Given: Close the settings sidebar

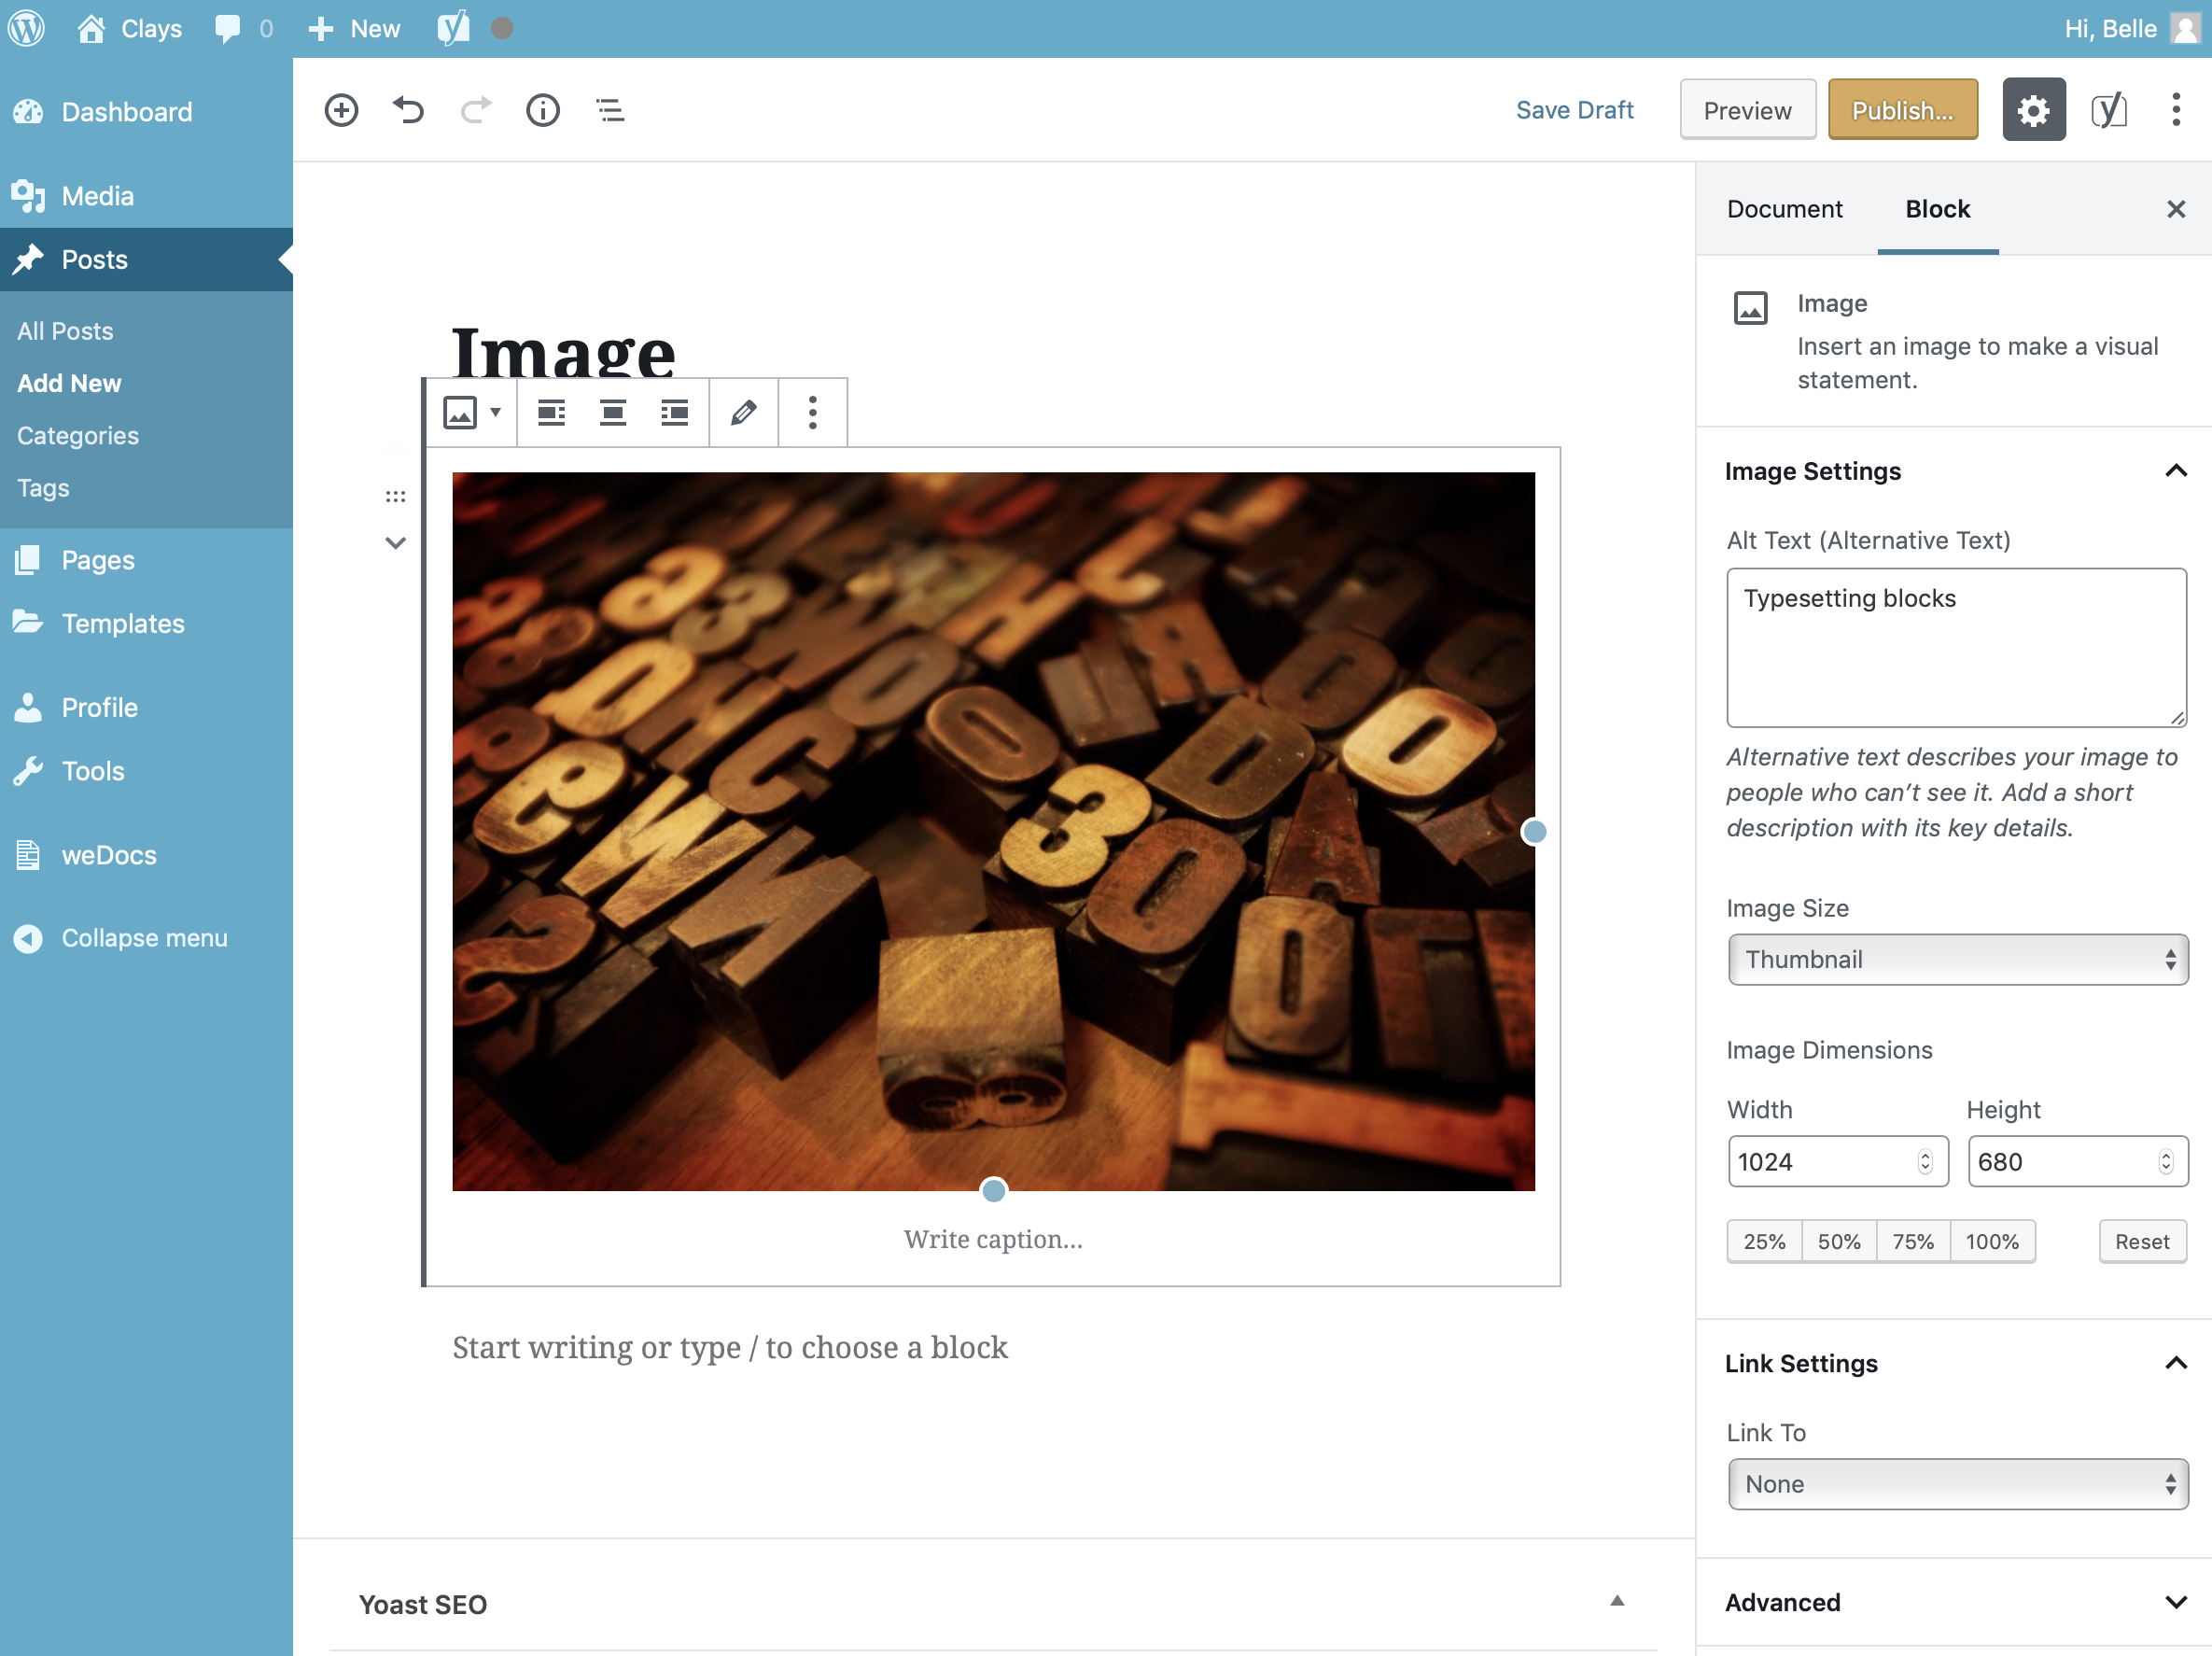Looking at the screenshot, I should coord(2175,209).
